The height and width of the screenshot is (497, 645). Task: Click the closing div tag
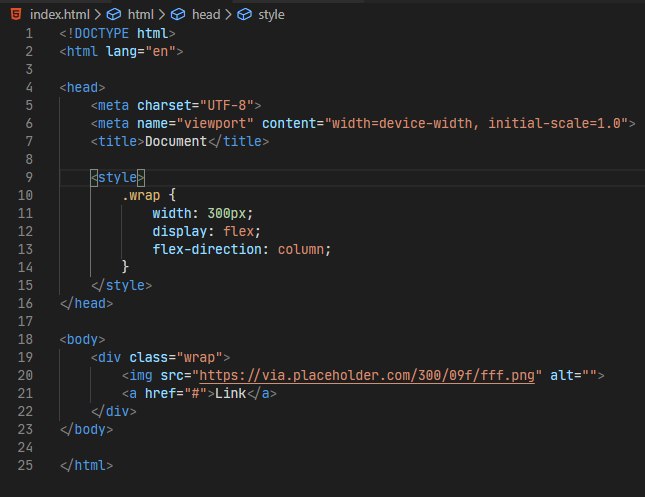click(114, 411)
